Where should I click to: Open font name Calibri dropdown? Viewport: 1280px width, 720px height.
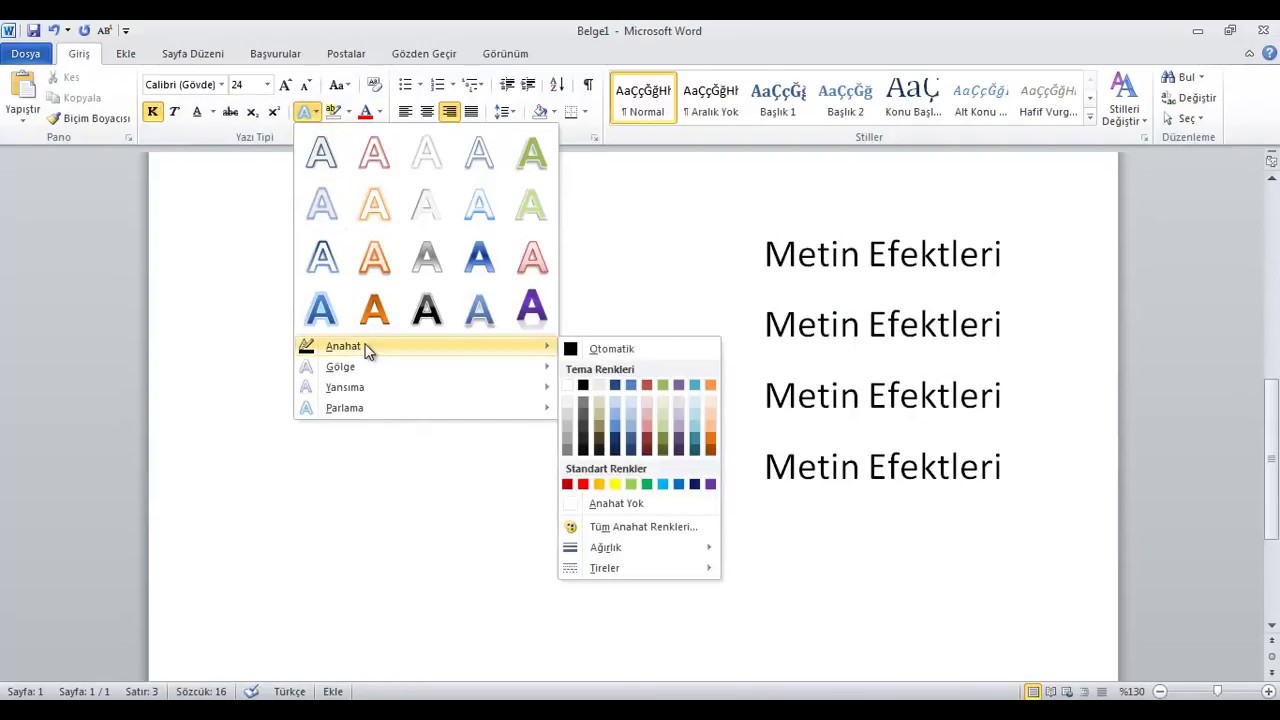[x=221, y=85]
